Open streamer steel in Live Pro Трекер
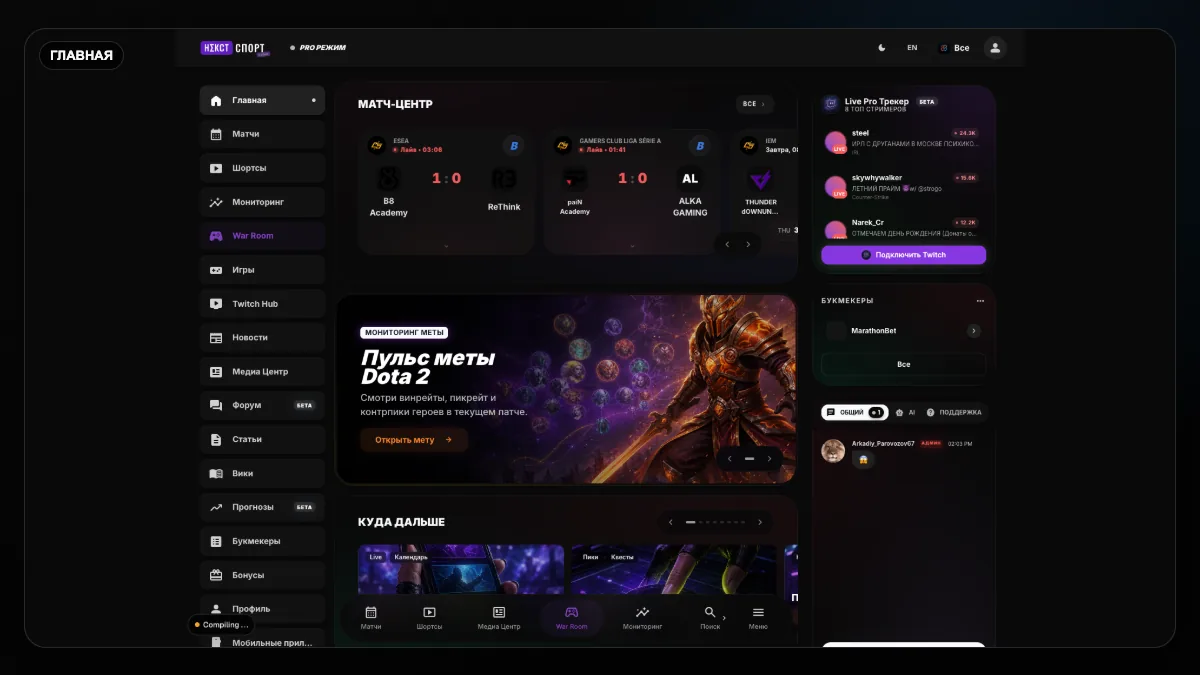1200x675 pixels. [904, 141]
